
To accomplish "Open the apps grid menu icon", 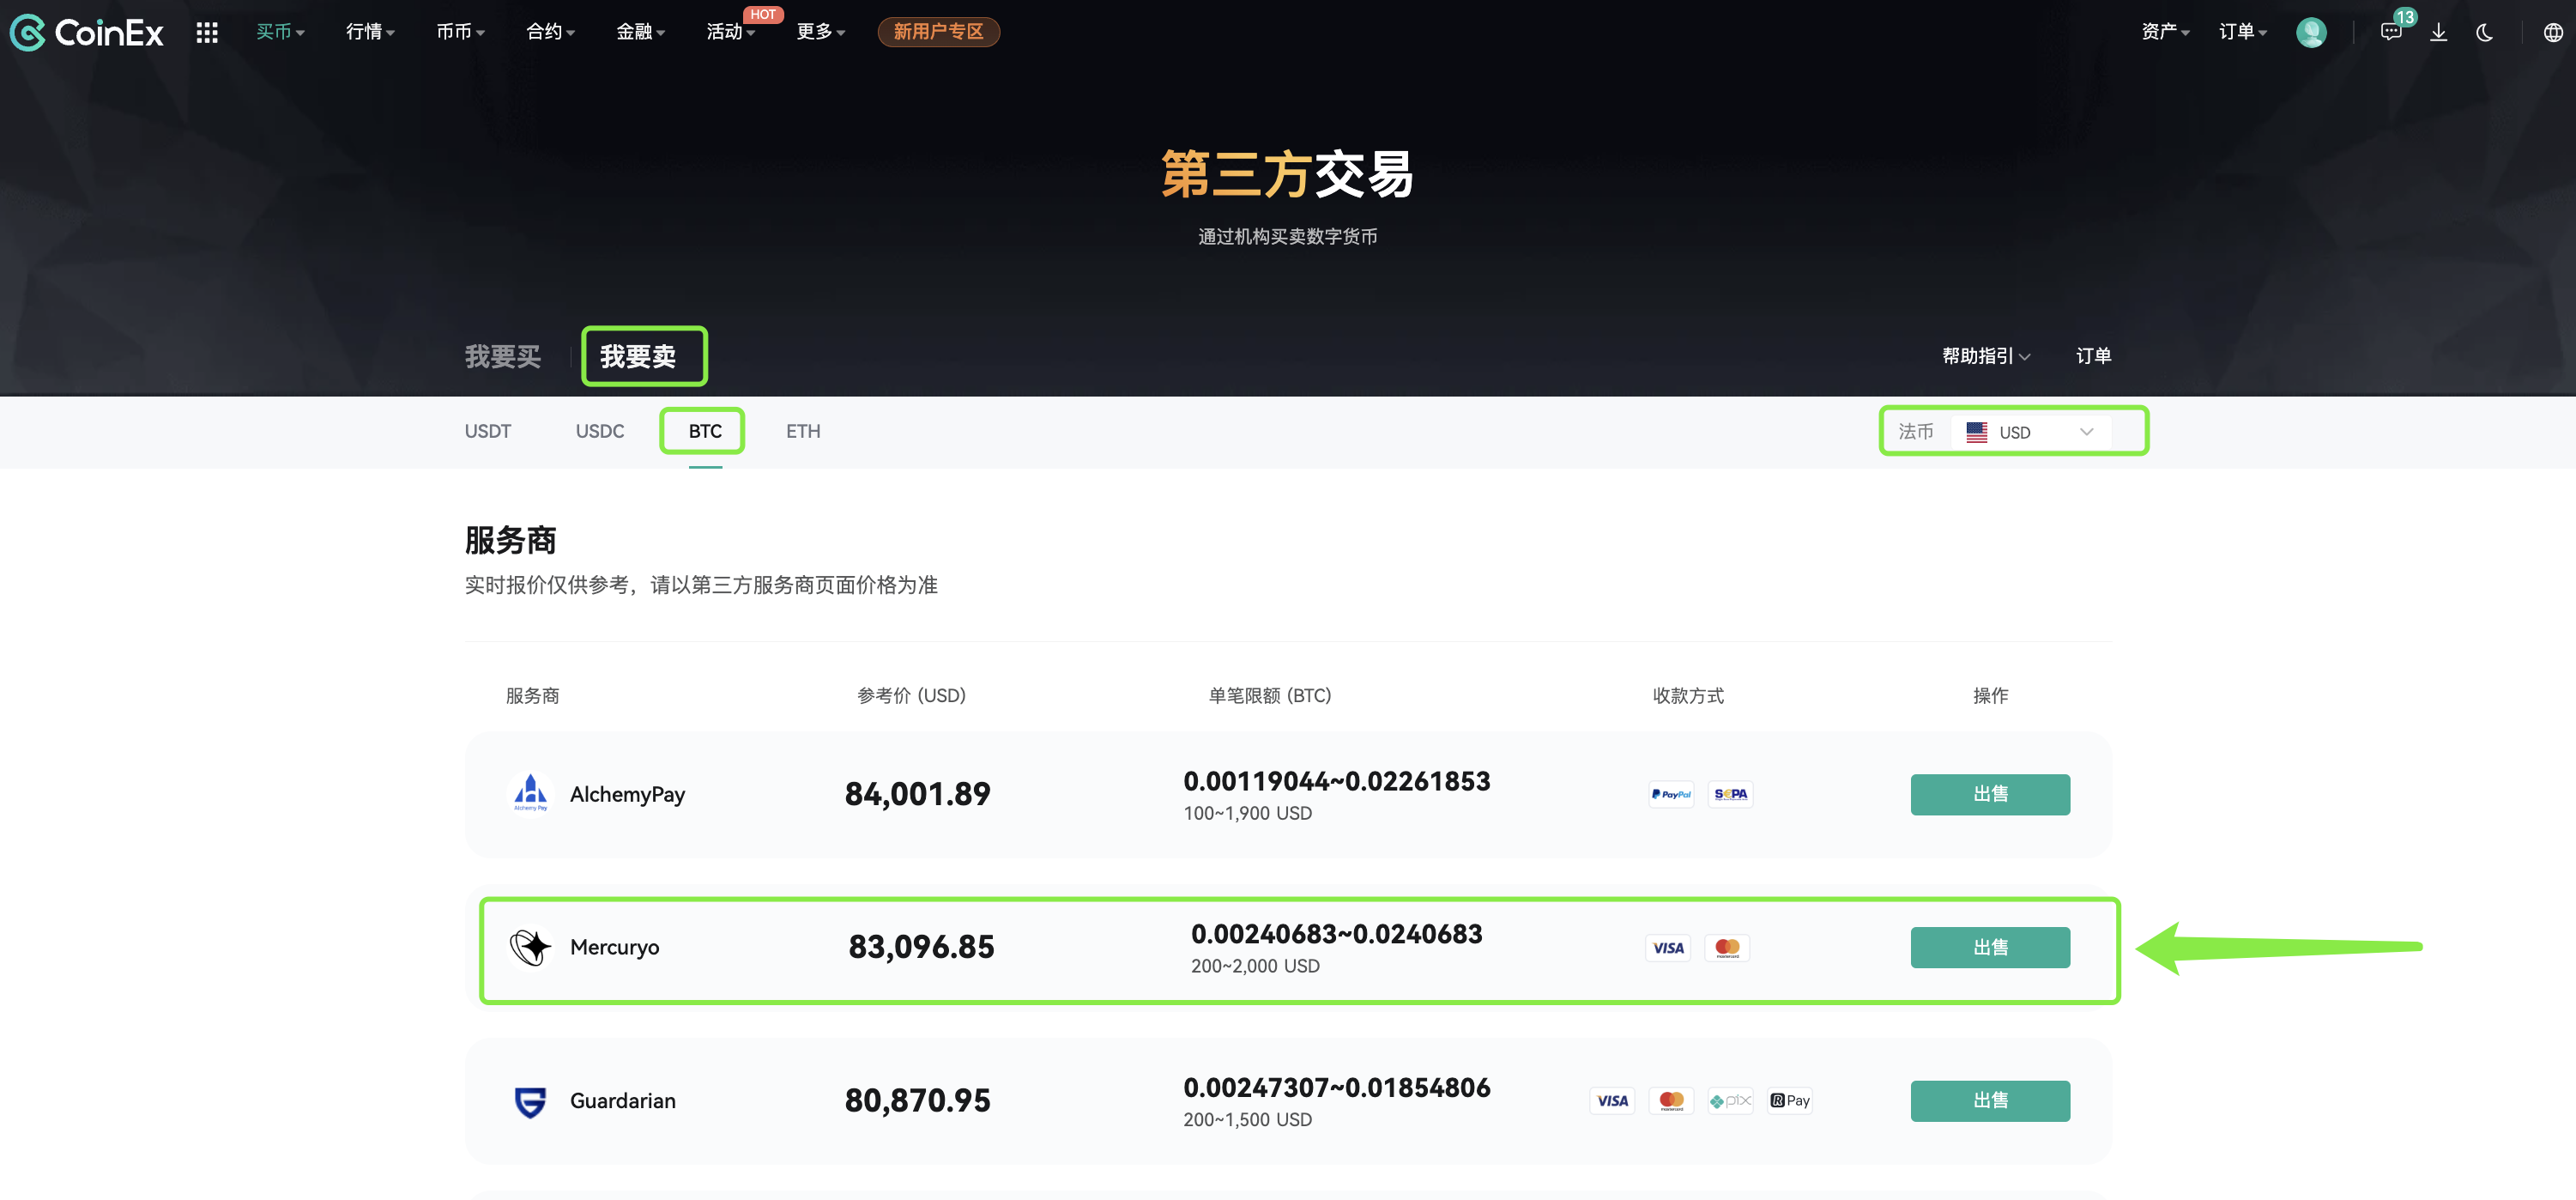I will tap(207, 32).
